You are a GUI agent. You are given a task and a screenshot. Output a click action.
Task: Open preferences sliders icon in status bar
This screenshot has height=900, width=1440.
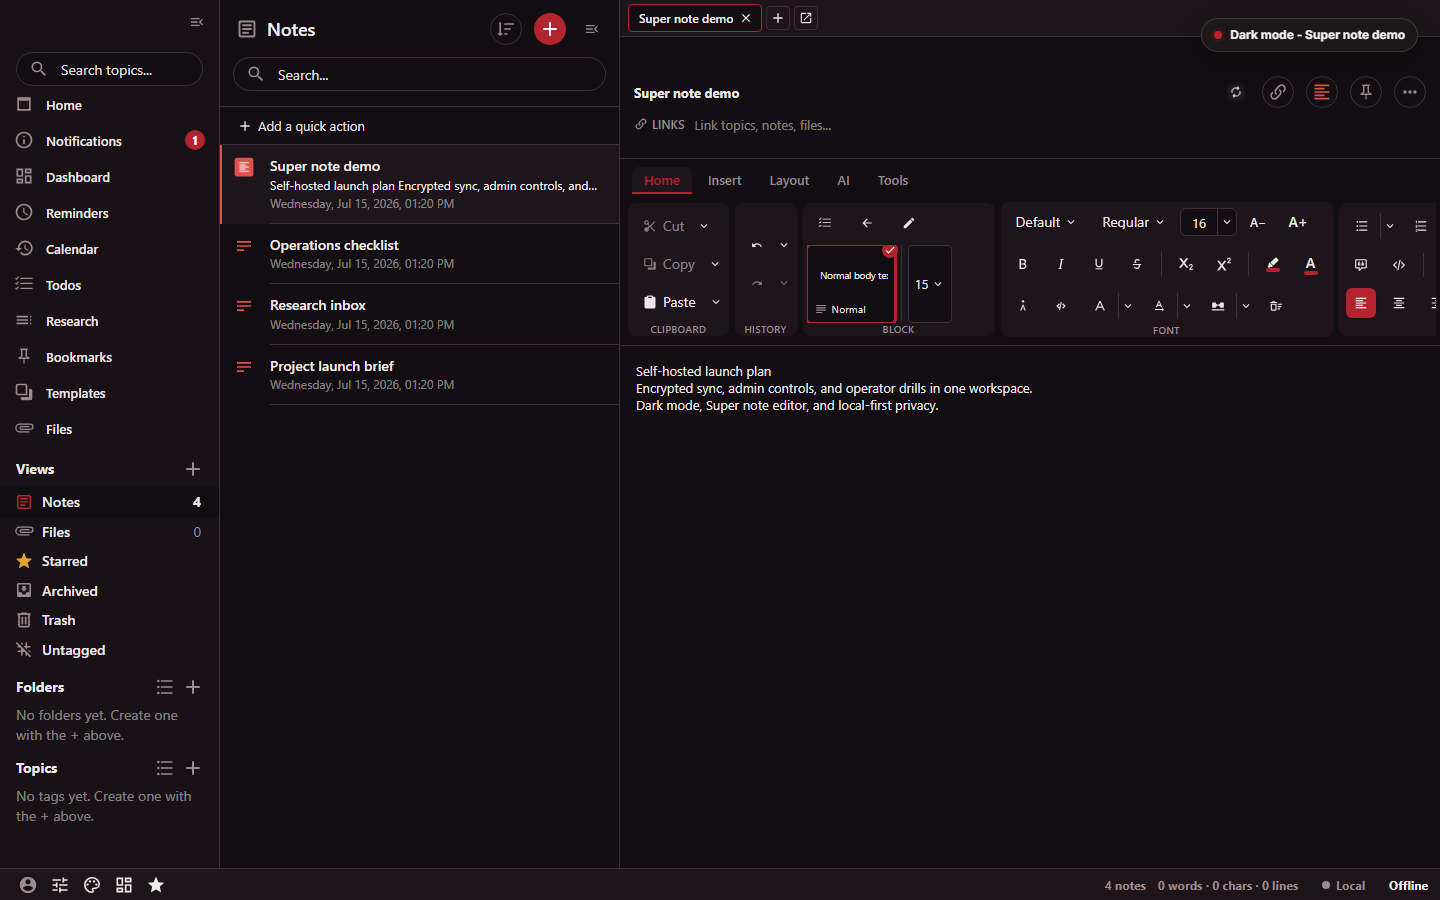tap(60, 885)
